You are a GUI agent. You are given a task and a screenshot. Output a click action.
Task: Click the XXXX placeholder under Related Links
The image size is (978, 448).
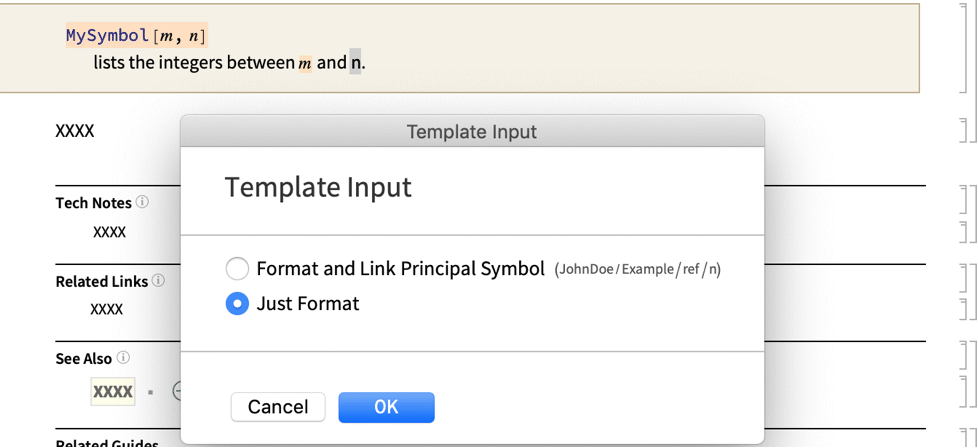click(107, 310)
